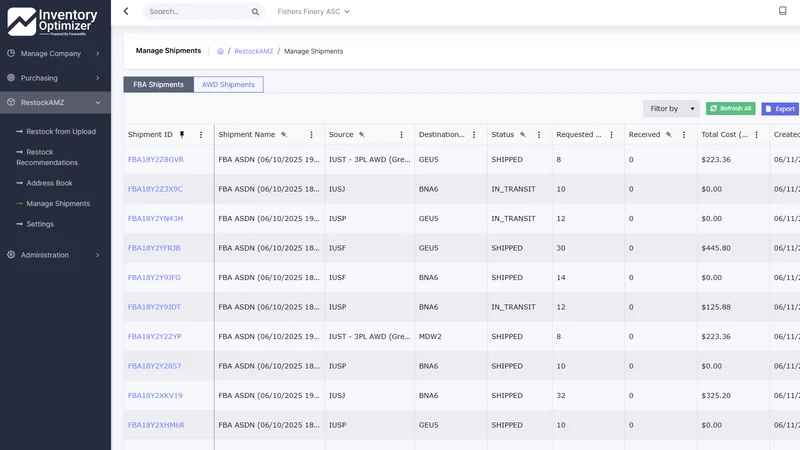Open Settings under RestockAMZ
Screen dimensions: 800x450
point(40,223)
